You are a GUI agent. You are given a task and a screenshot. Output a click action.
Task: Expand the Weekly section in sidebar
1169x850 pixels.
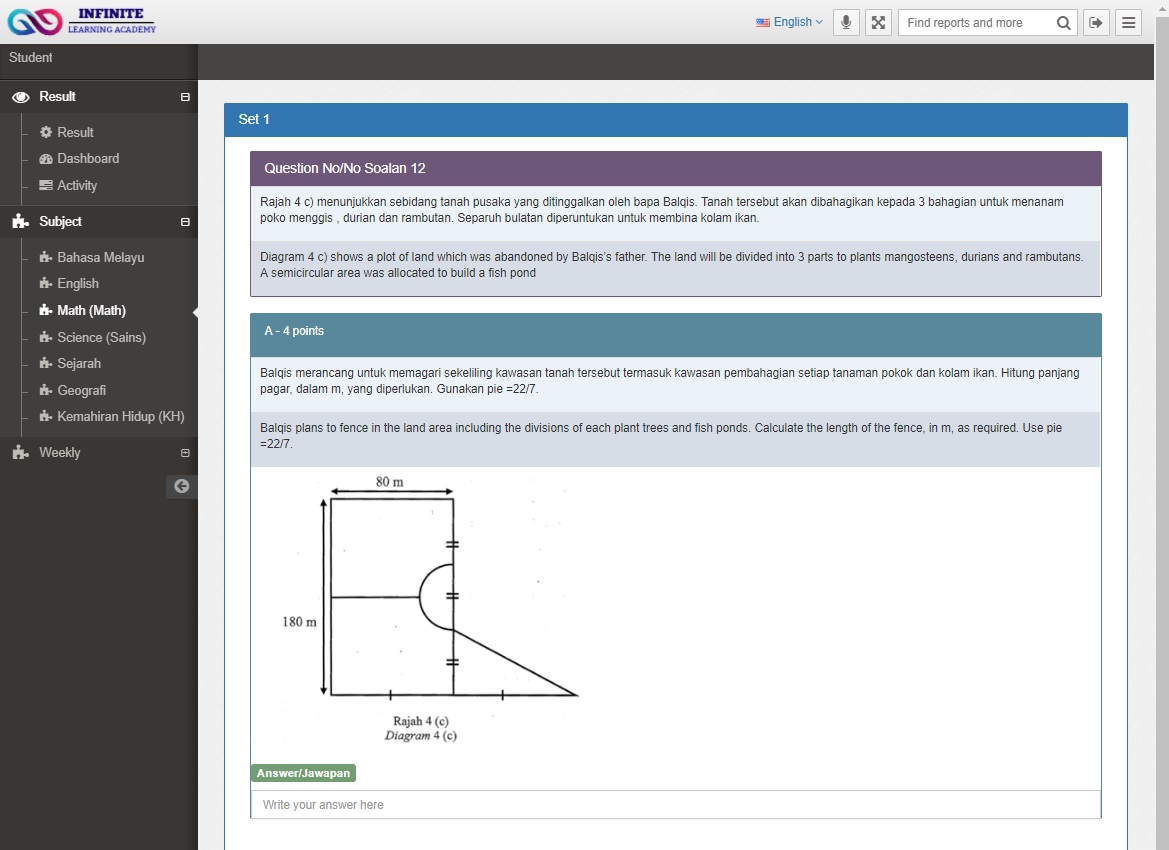point(185,453)
